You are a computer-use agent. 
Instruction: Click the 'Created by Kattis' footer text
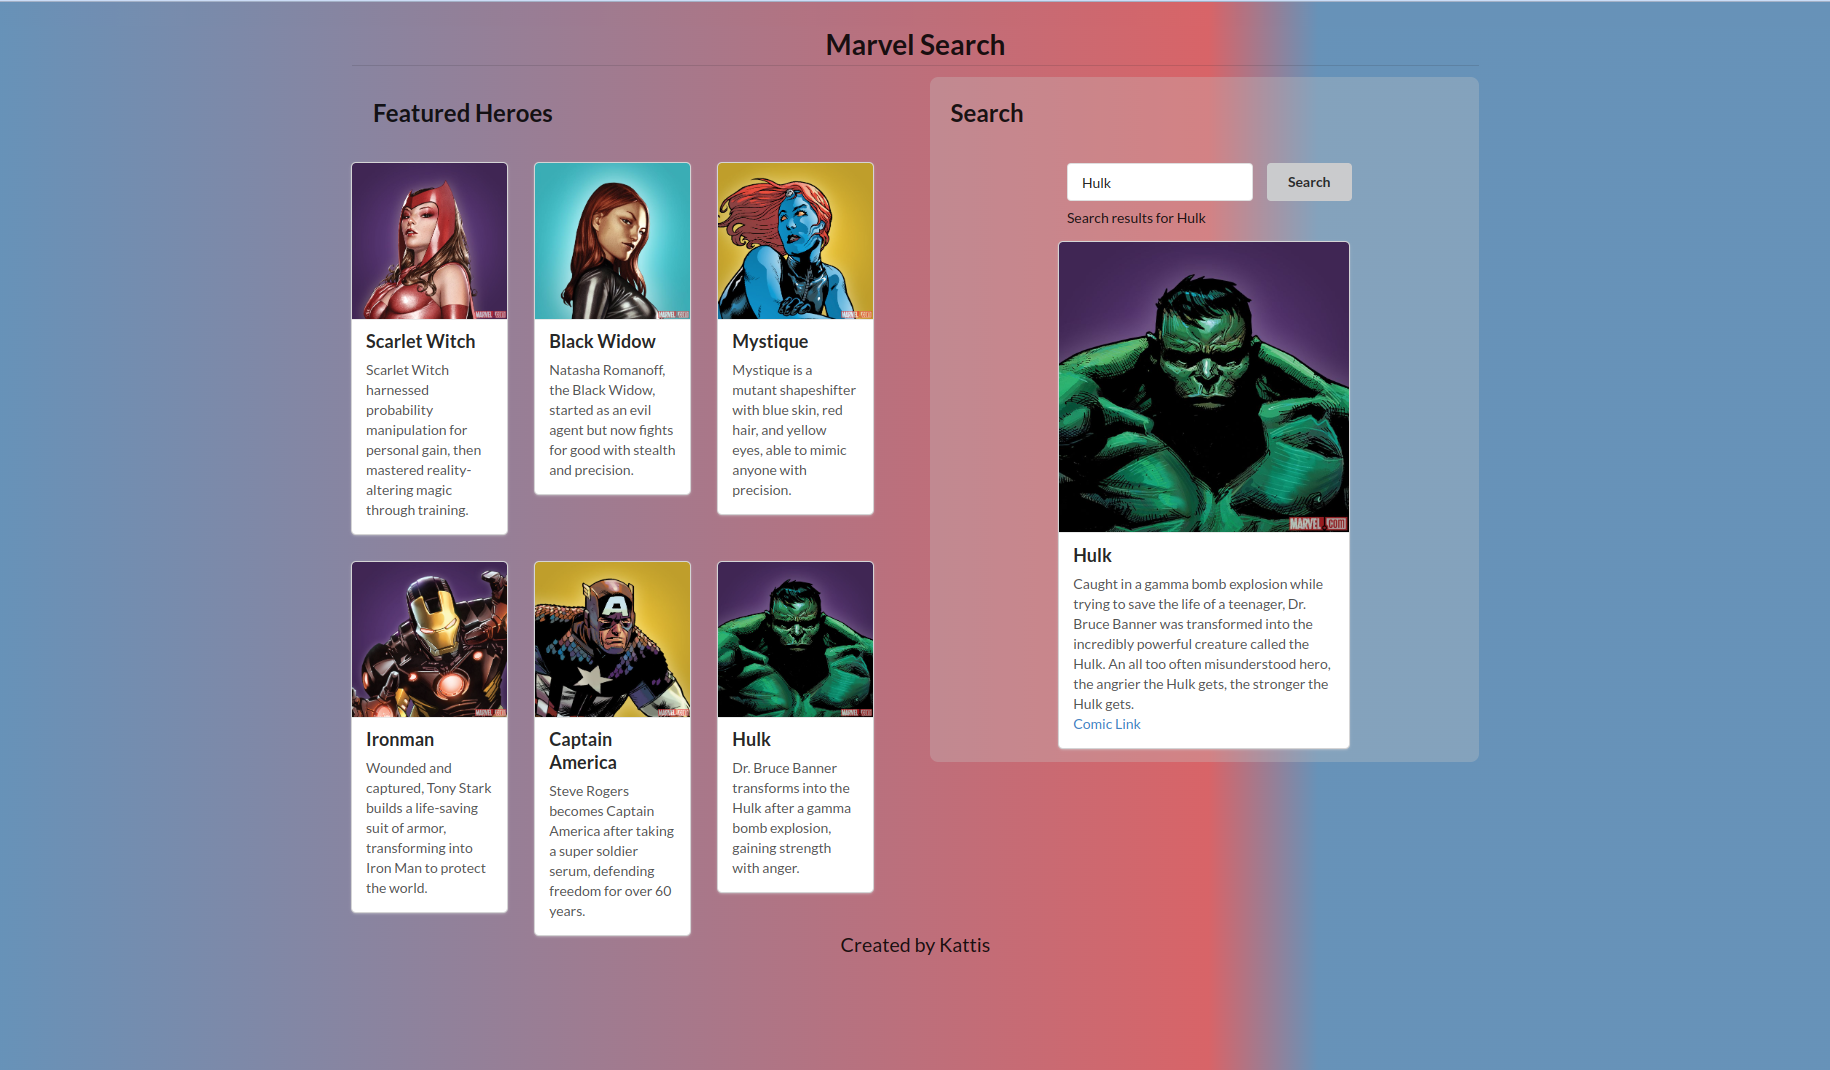(x=915, y=945)
